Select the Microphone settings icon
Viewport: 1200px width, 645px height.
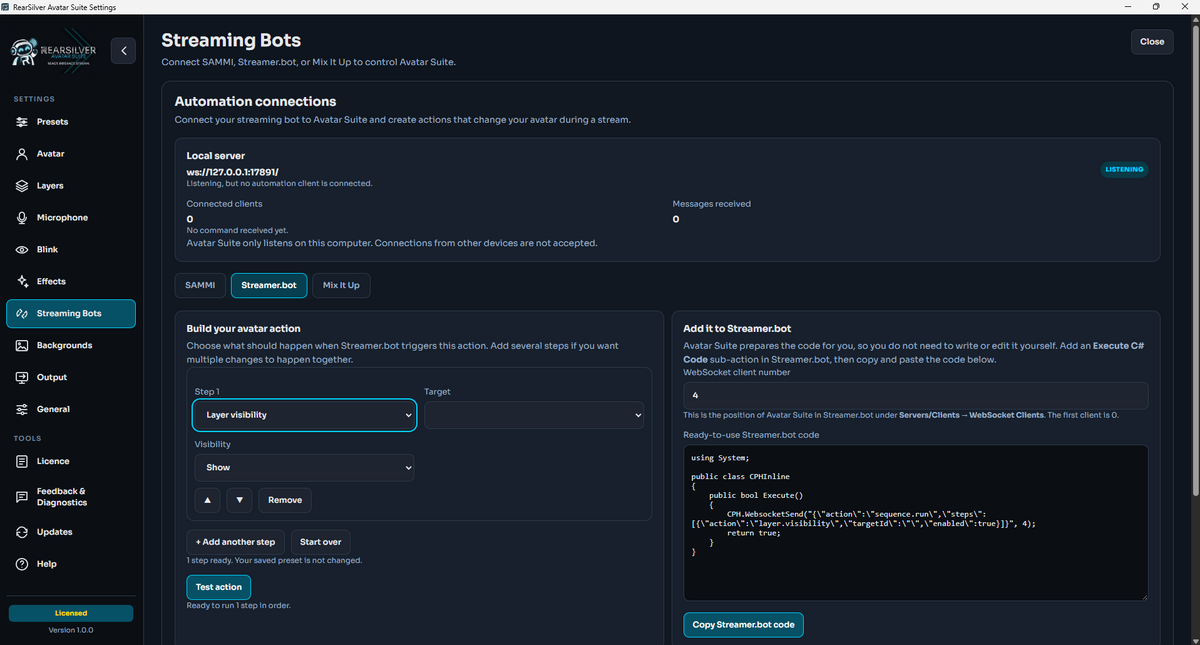(x=22, y=218)
